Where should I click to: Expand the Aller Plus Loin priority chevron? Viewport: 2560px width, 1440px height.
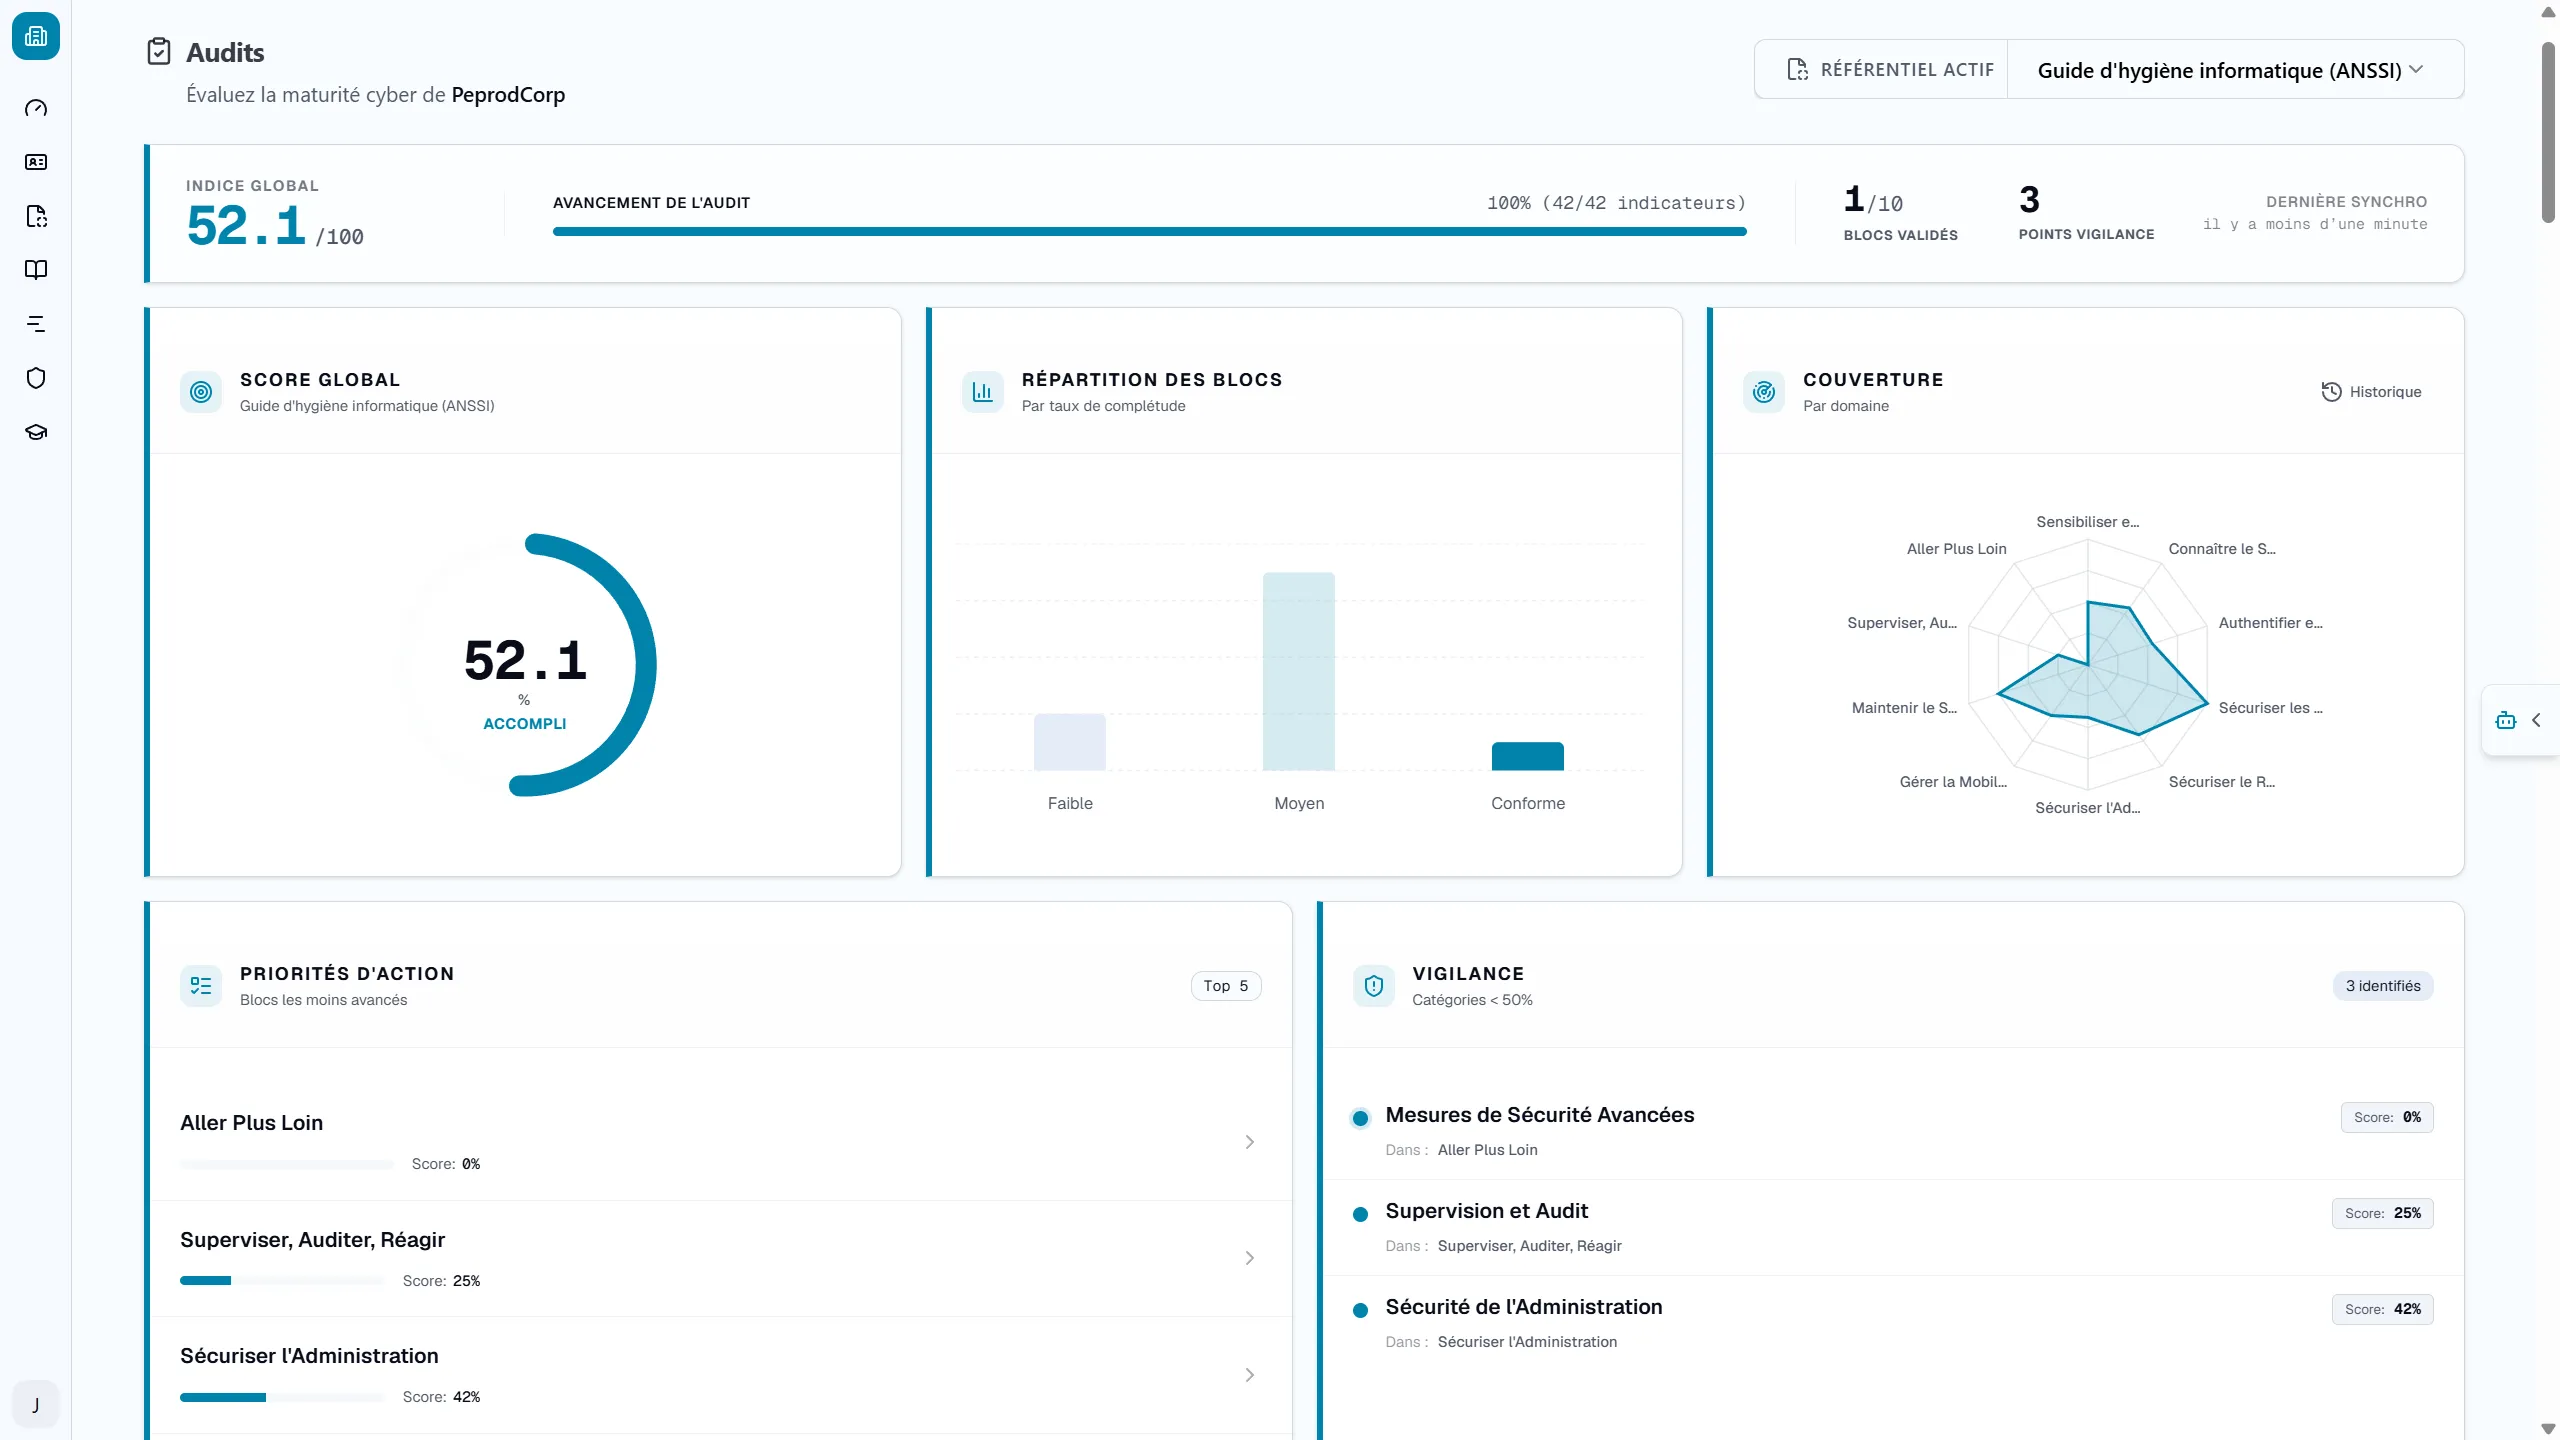pos(1249,1142)
